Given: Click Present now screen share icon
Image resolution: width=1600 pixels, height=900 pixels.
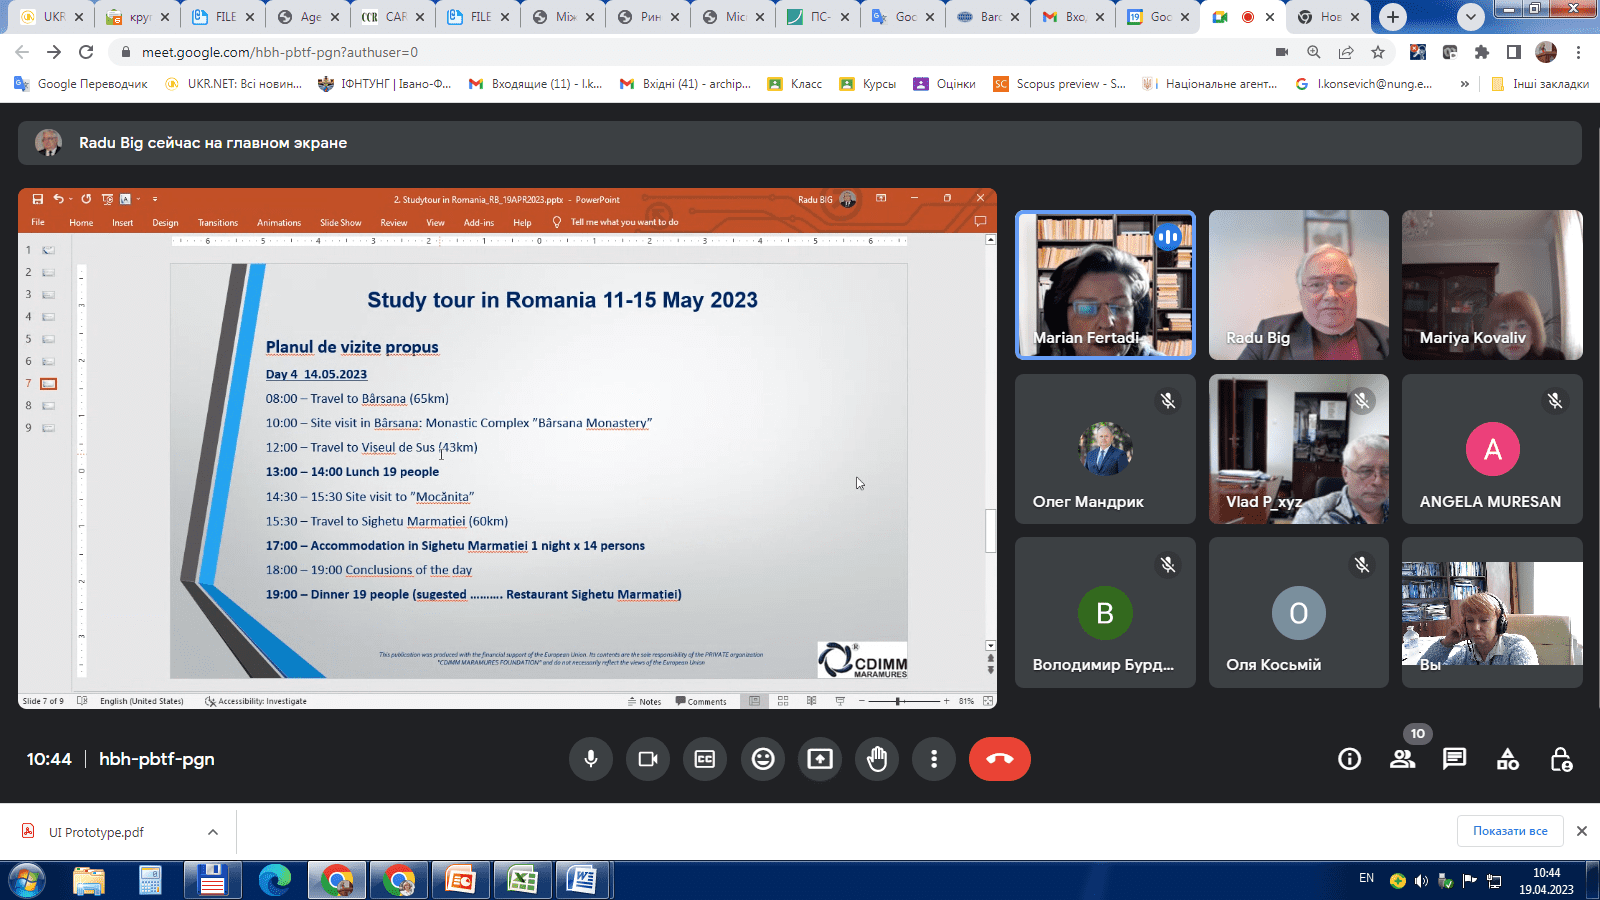Looking at the screenshot, I should click(x=820, y=759).
